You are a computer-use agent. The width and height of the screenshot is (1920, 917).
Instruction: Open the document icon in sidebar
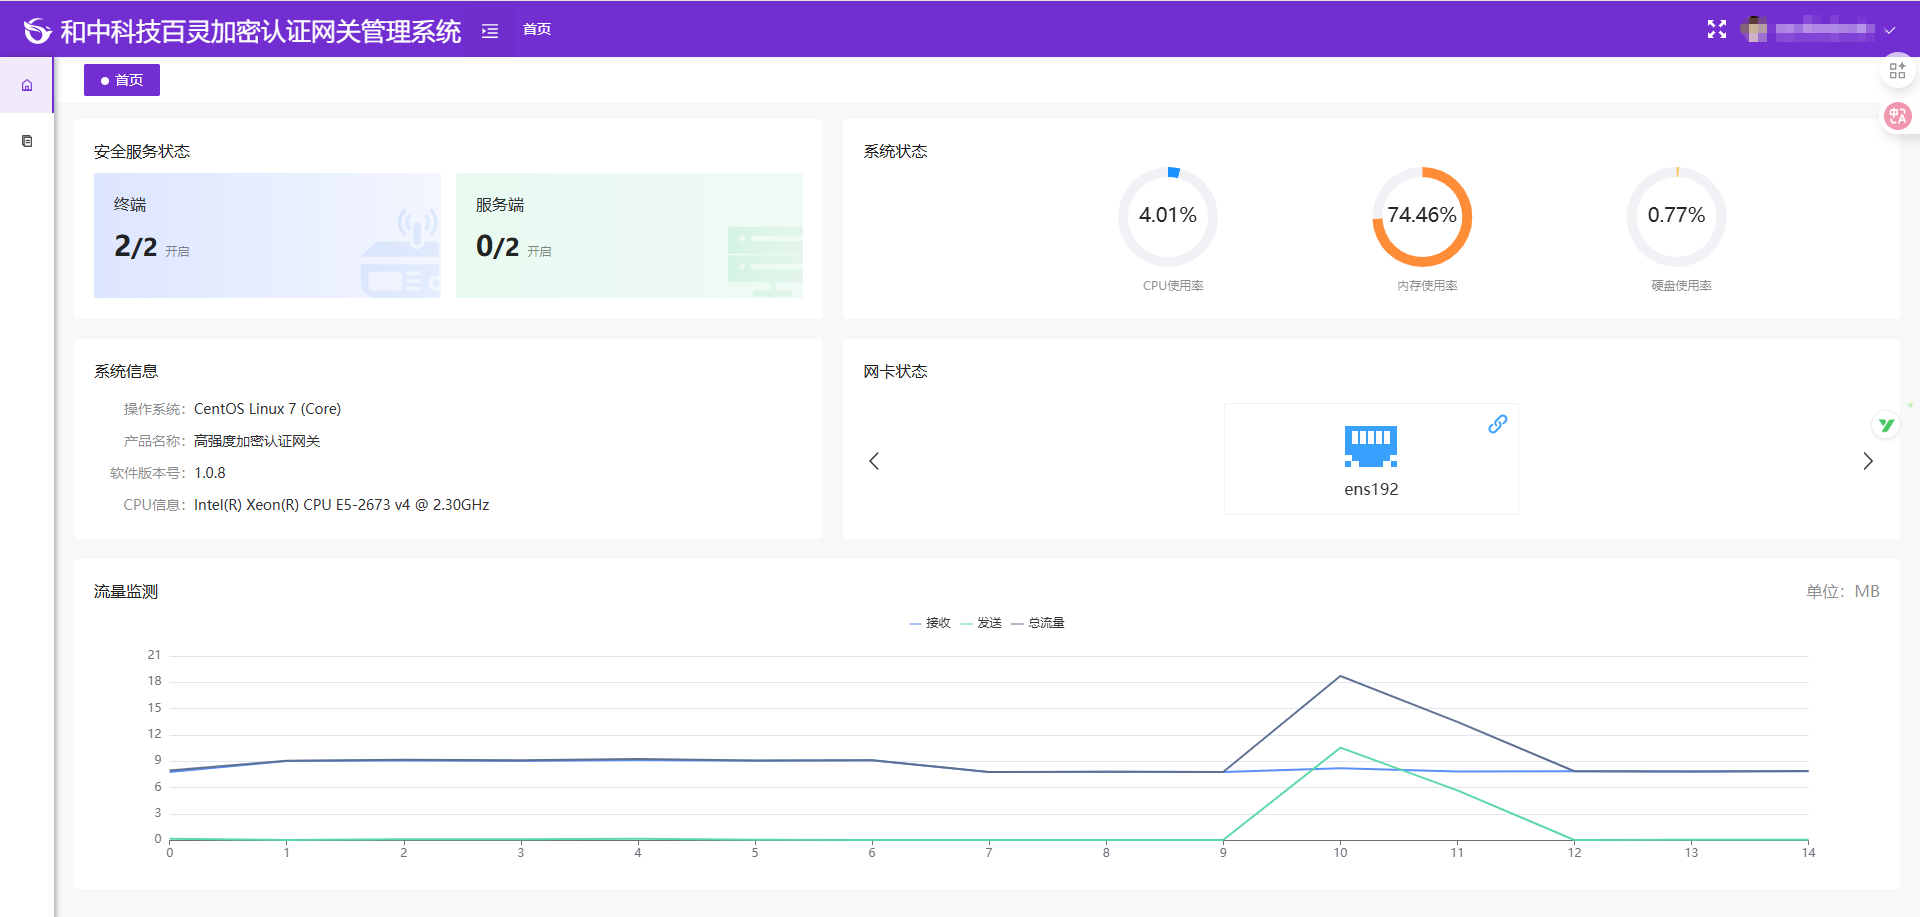coord(27,141)
